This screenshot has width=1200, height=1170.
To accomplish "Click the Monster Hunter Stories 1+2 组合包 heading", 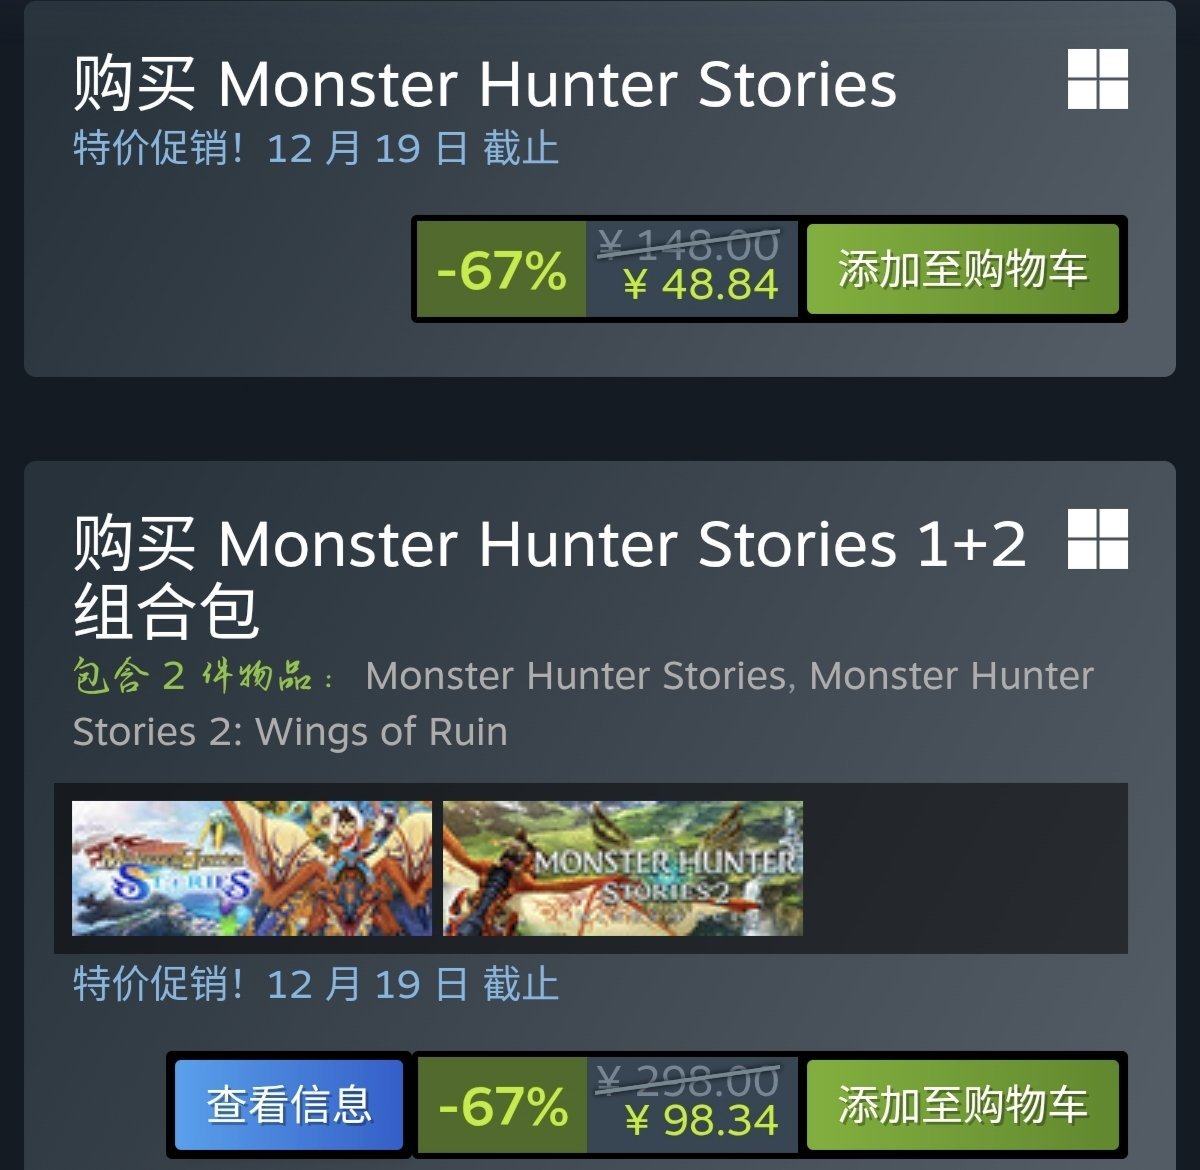I will [x=550, y=576].
